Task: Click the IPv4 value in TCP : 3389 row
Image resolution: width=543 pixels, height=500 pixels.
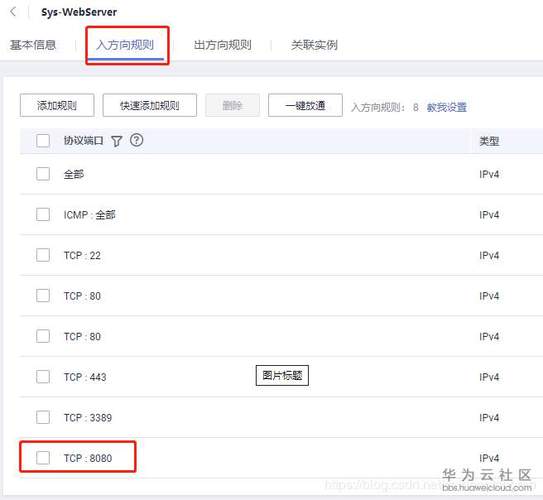Action: tap(489, 418)
